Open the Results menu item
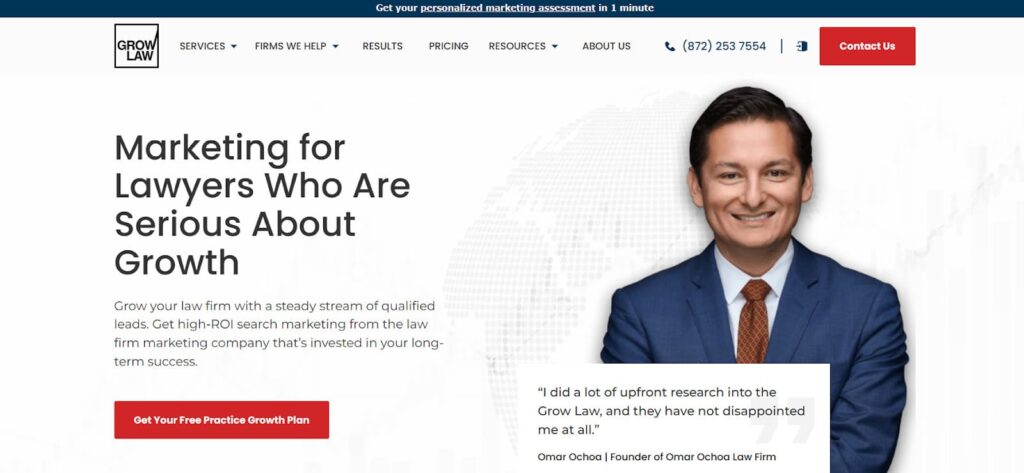Viewport: 1024px width, 473px height. (x=383, y=46)
